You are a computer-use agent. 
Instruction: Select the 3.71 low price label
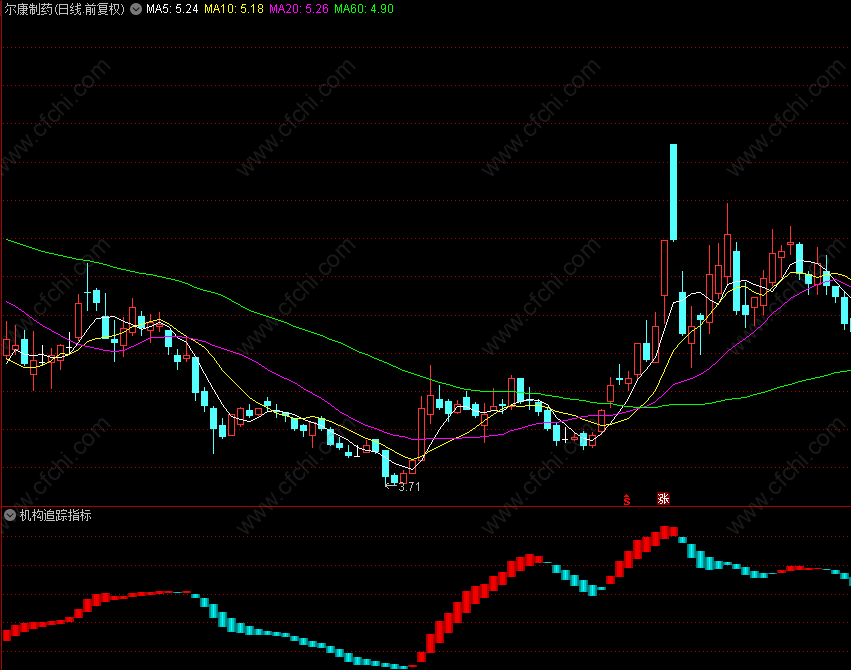pyautogui.click(x=409, y=487)
